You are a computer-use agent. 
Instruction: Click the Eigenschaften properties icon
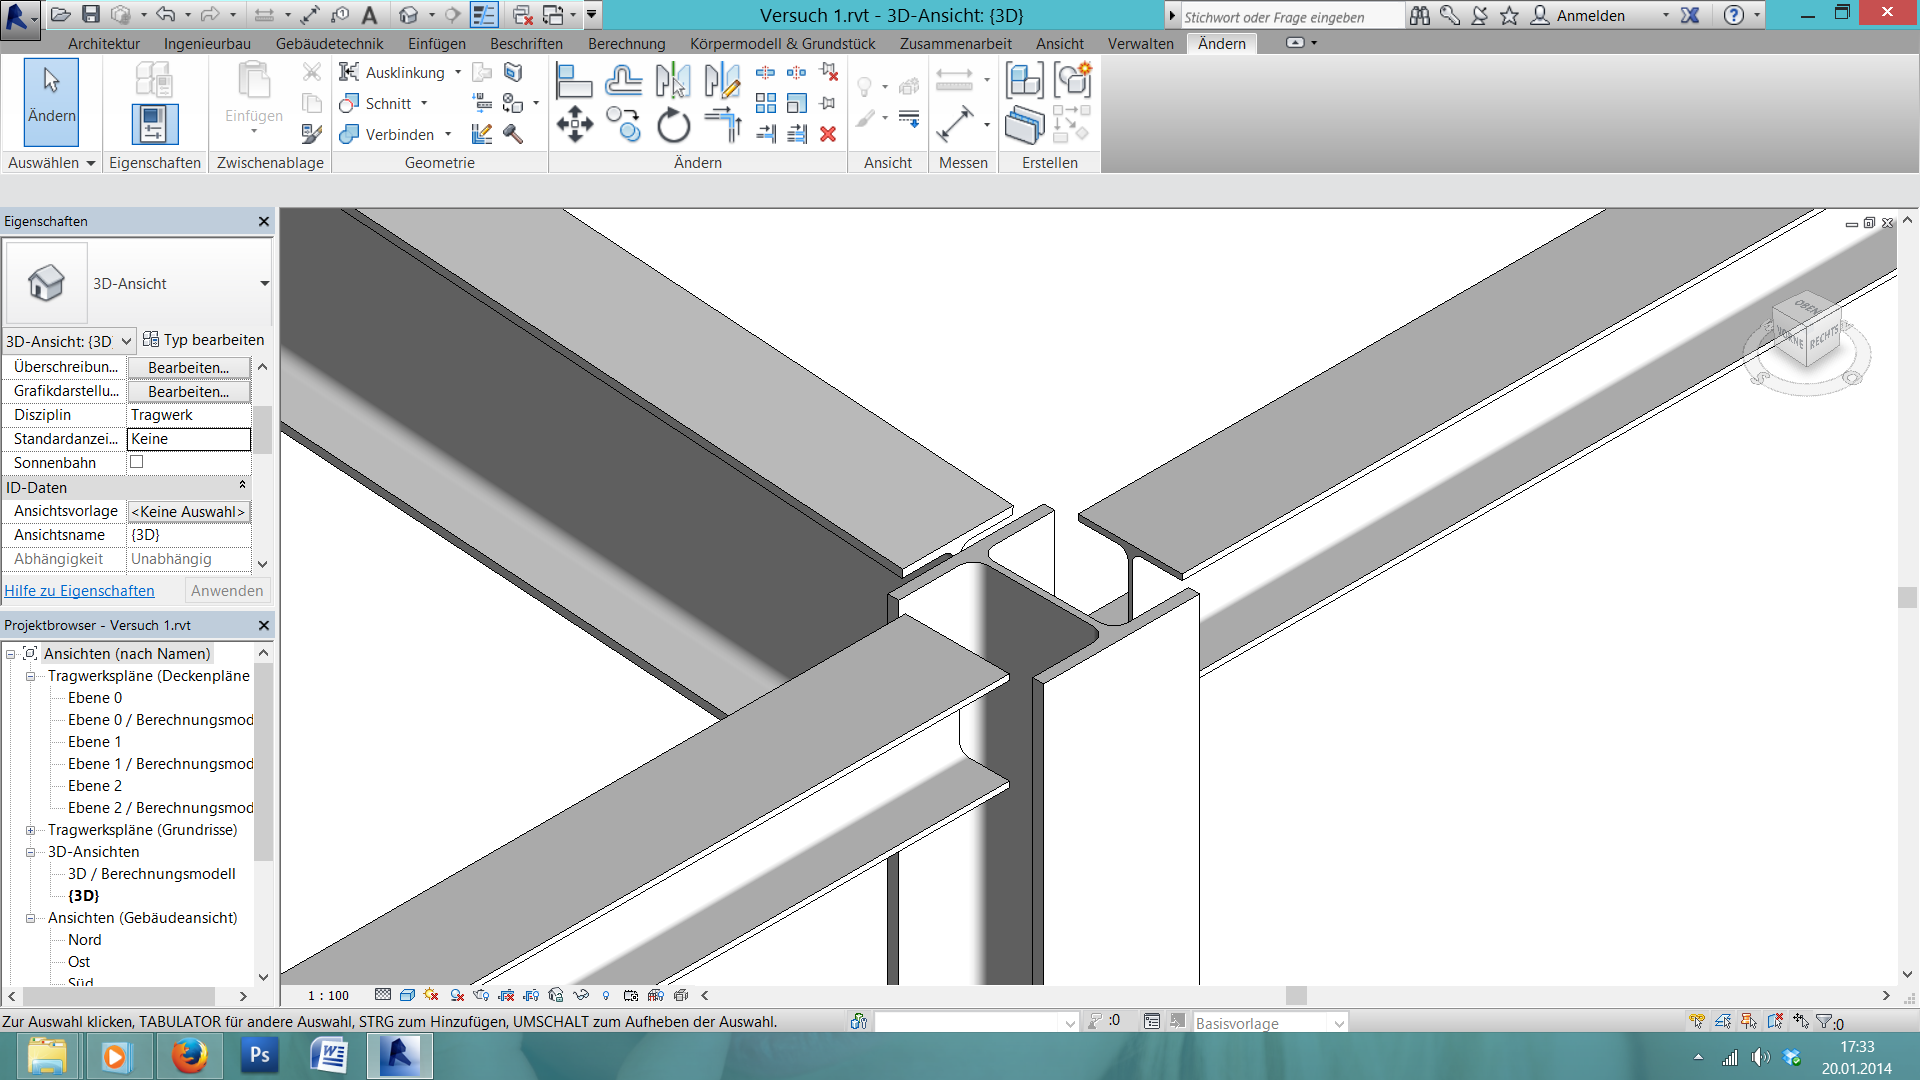click(155, 124)
